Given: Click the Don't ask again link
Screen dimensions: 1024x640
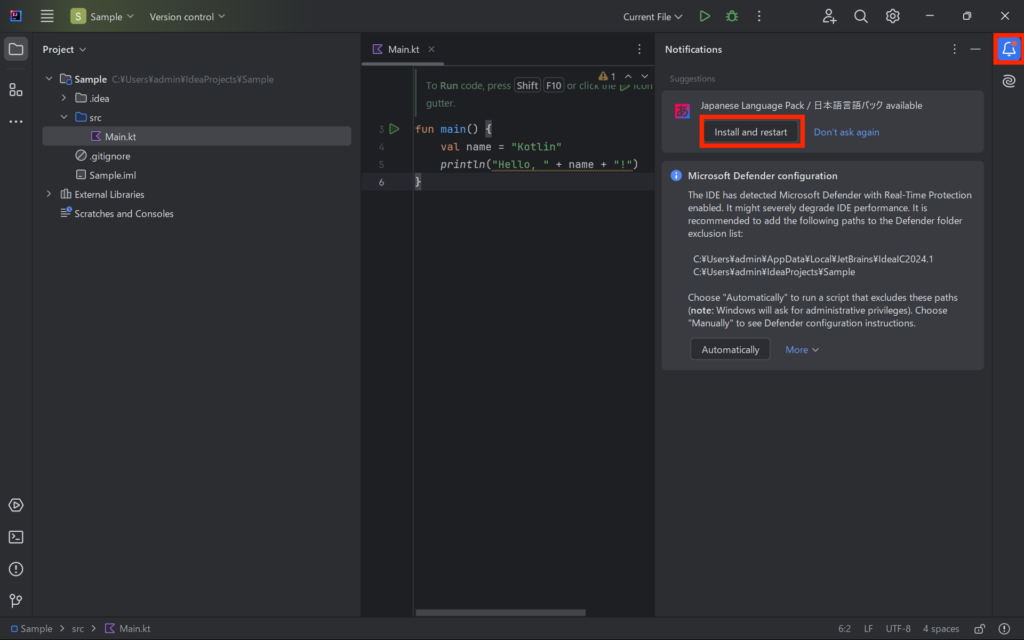Looking at the screenshot, I should pos(846,132).
